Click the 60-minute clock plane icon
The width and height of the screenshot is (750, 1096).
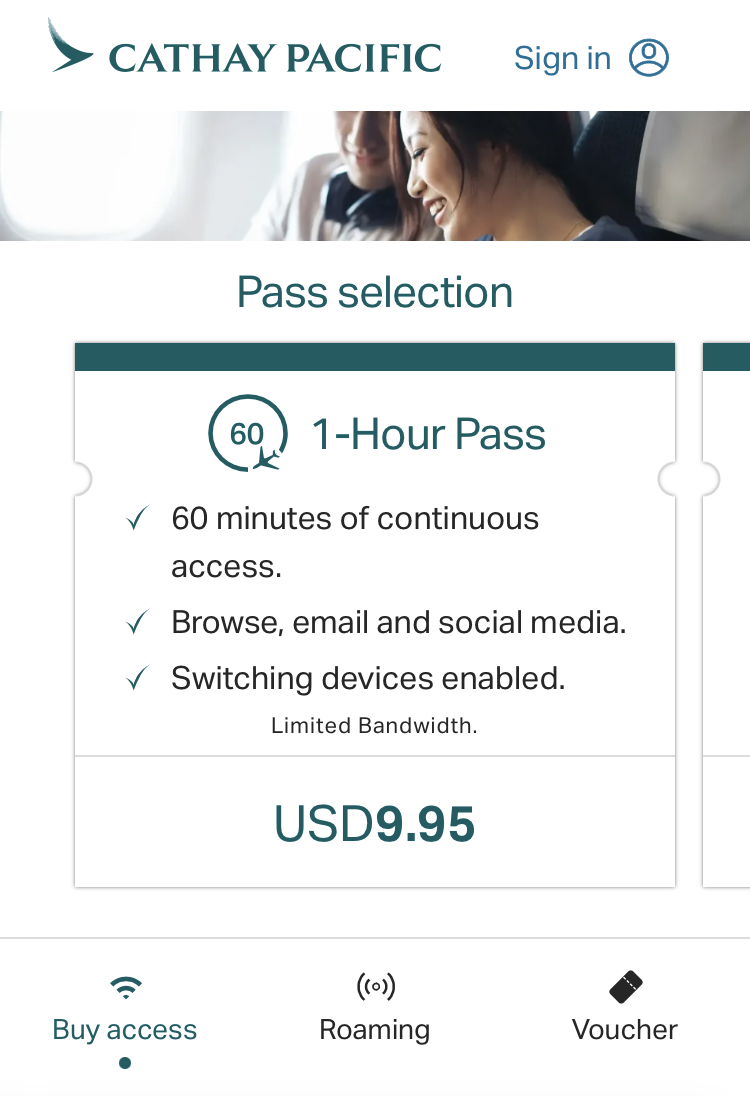pyautogui.click(x=247, y=435)
